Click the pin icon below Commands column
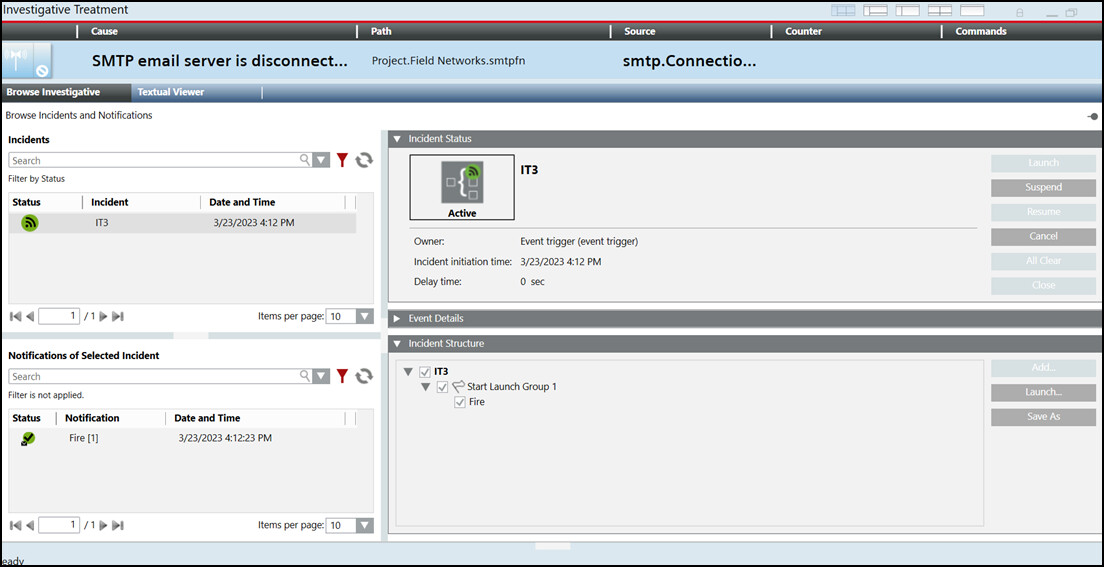 [1093, 117]
